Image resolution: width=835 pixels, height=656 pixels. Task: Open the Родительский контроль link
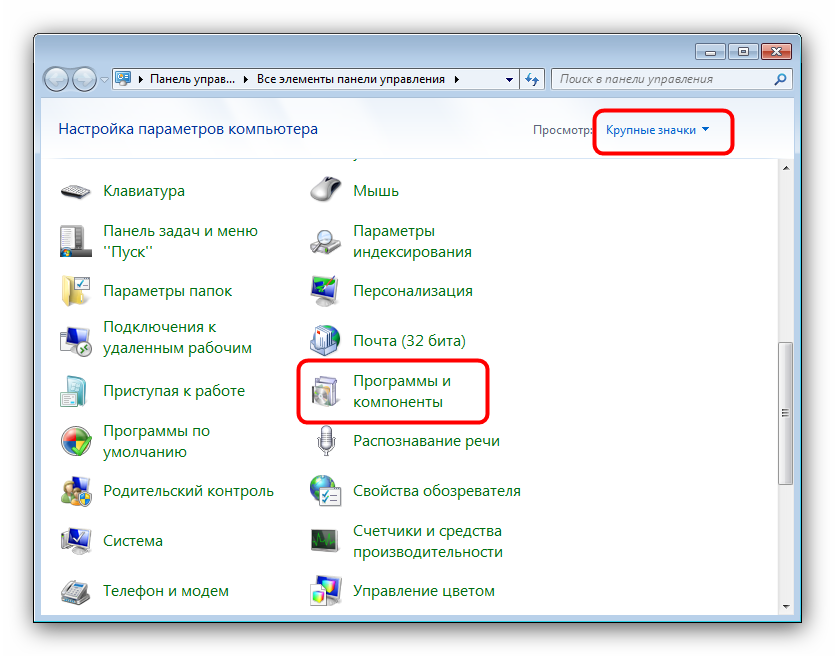tap(188, 491)
